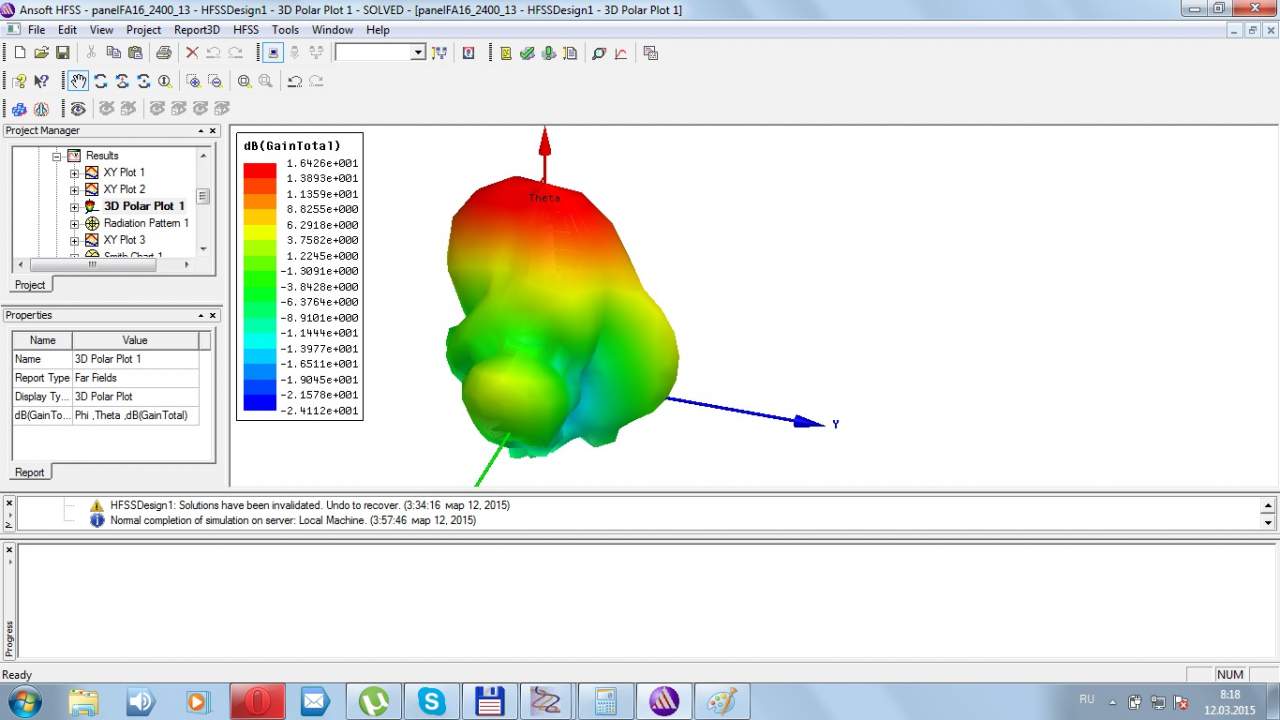Viewport: 1280px width, 720px height.
Task: Switch to the Report tab in Properties
Action: (29, 472)
